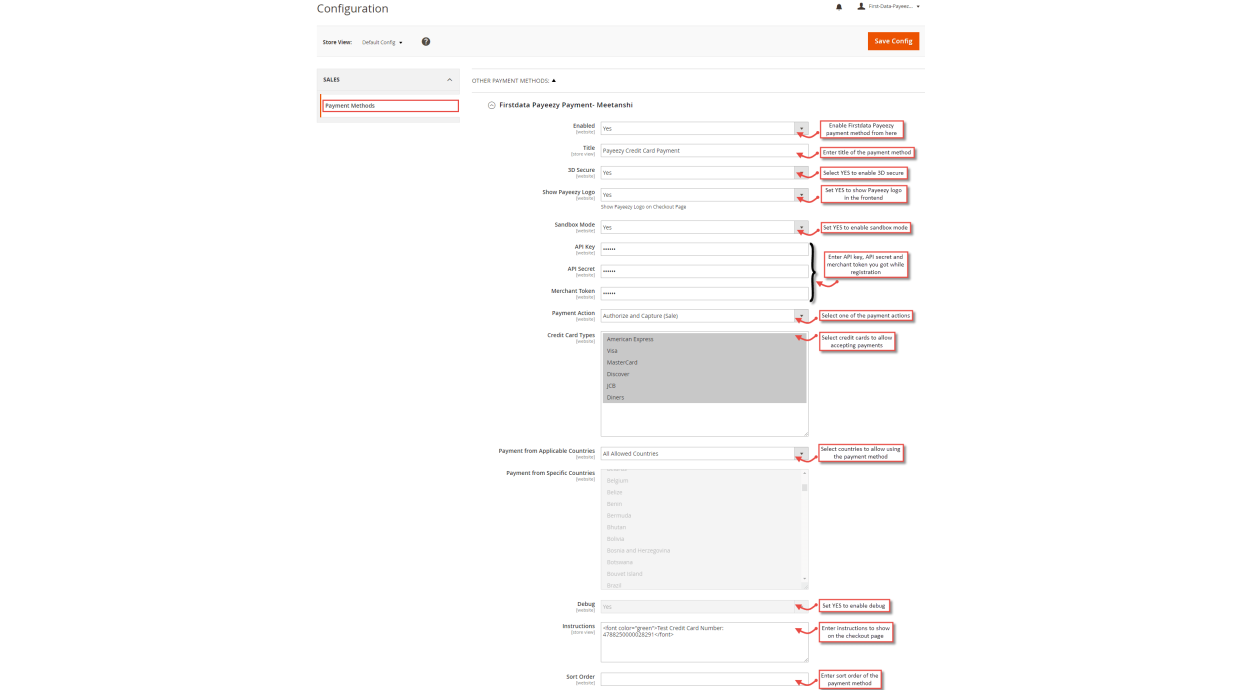
Task: Click the countries list scroll-down arrow
Action: [804, 580]
